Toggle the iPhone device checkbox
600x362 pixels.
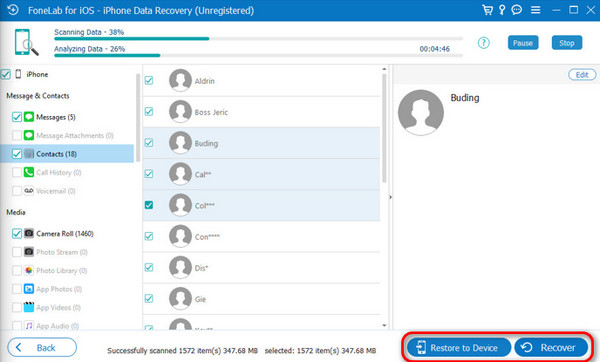pyautogui.click(x=5, y=74)
